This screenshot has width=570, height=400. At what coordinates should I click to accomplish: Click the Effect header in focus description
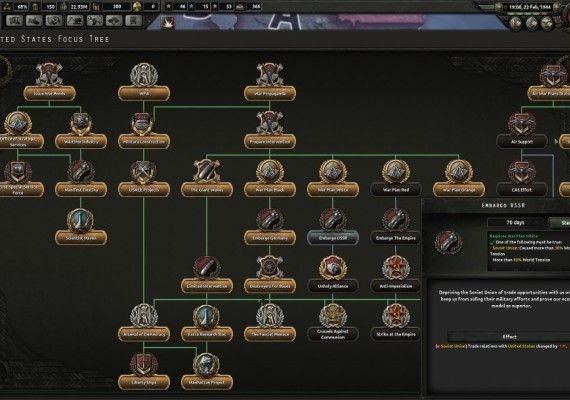click(509, 337)
